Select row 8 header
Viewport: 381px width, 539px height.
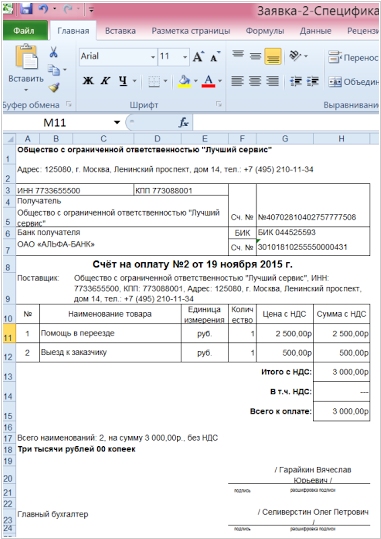coord(8,265)
